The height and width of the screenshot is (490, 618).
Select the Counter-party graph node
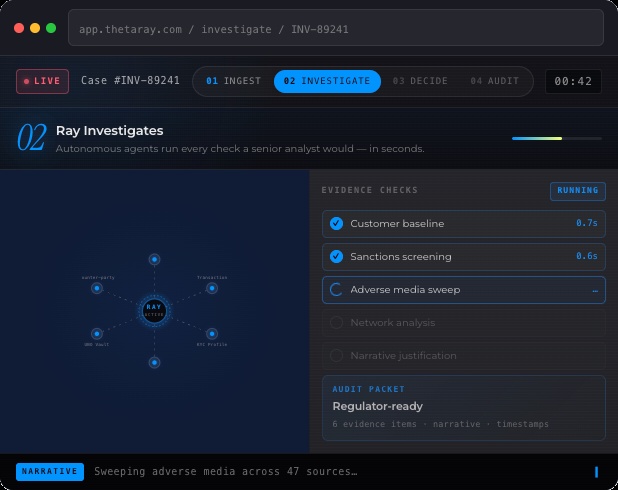[97, 288]
